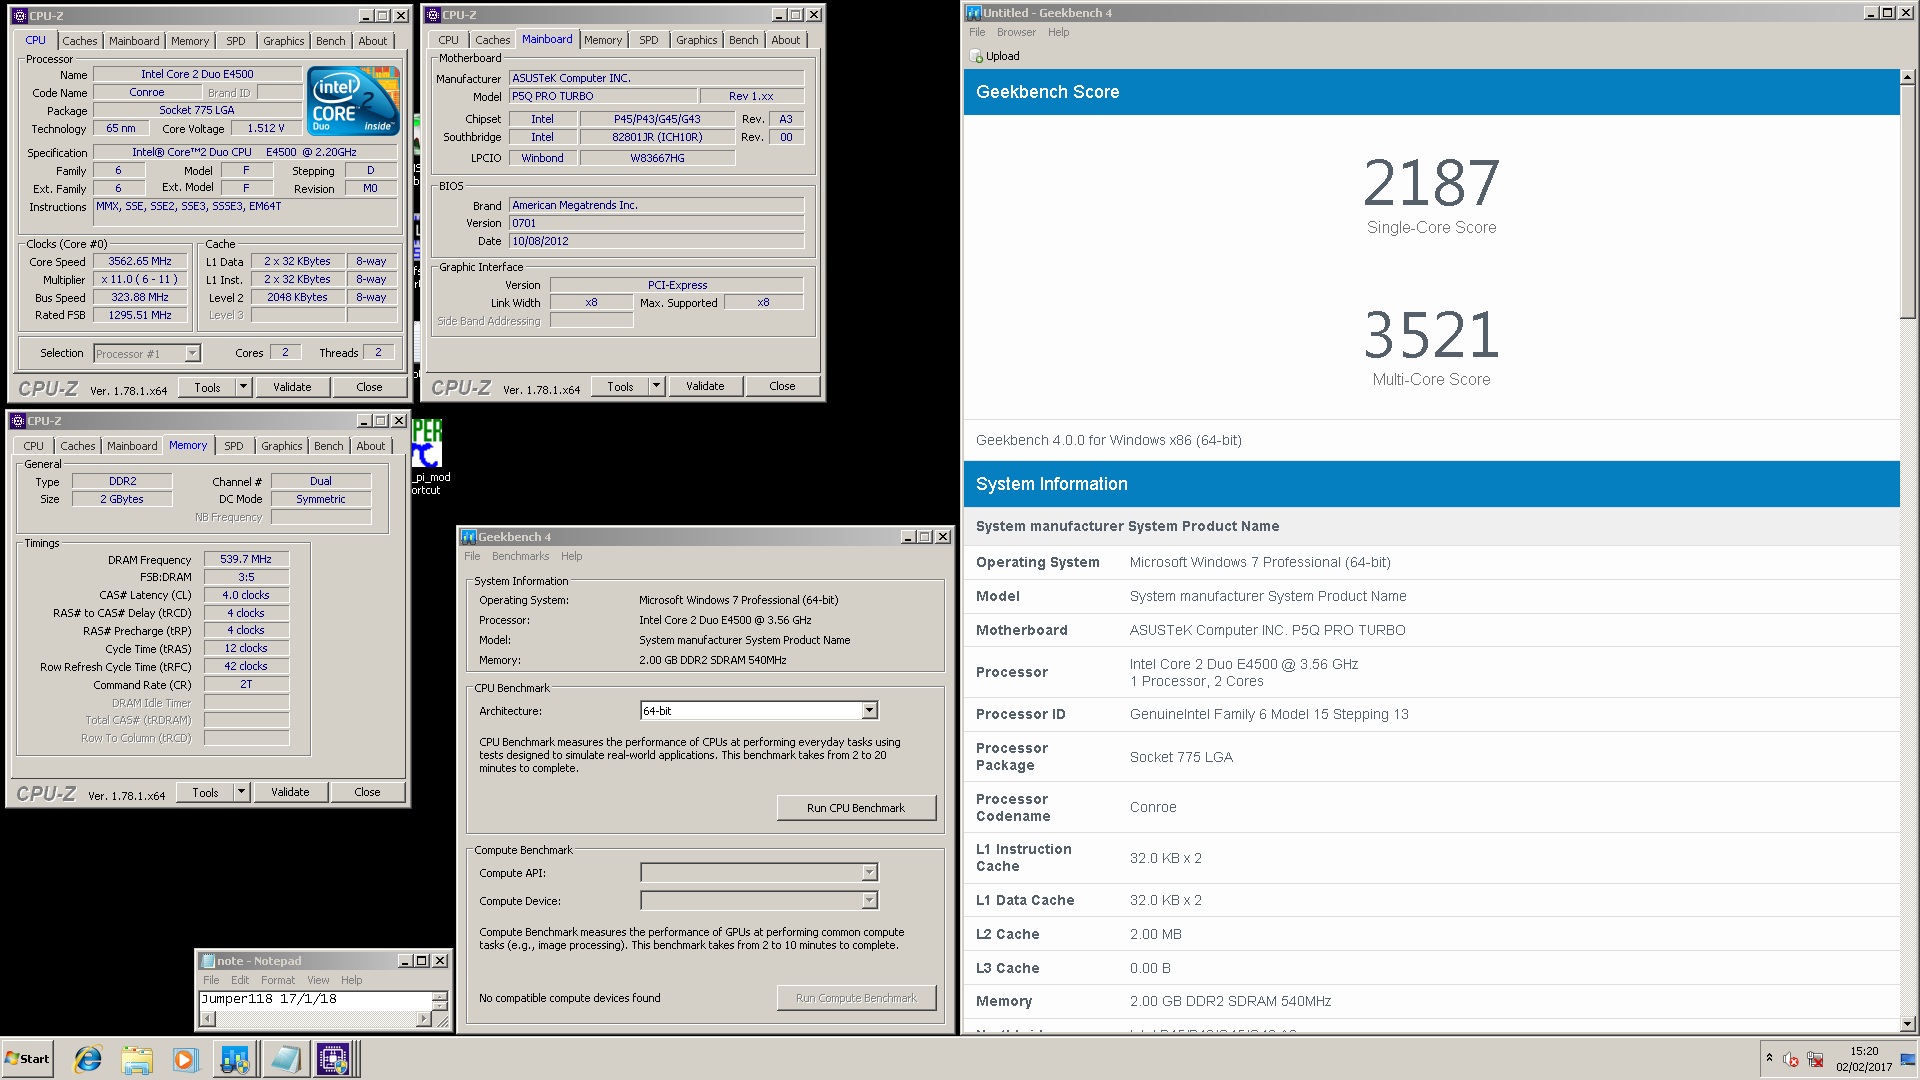Expand Tools arrow in CPU-Z CPU window
This screenshot has width=1920, height=1080.
click(243, 387)
